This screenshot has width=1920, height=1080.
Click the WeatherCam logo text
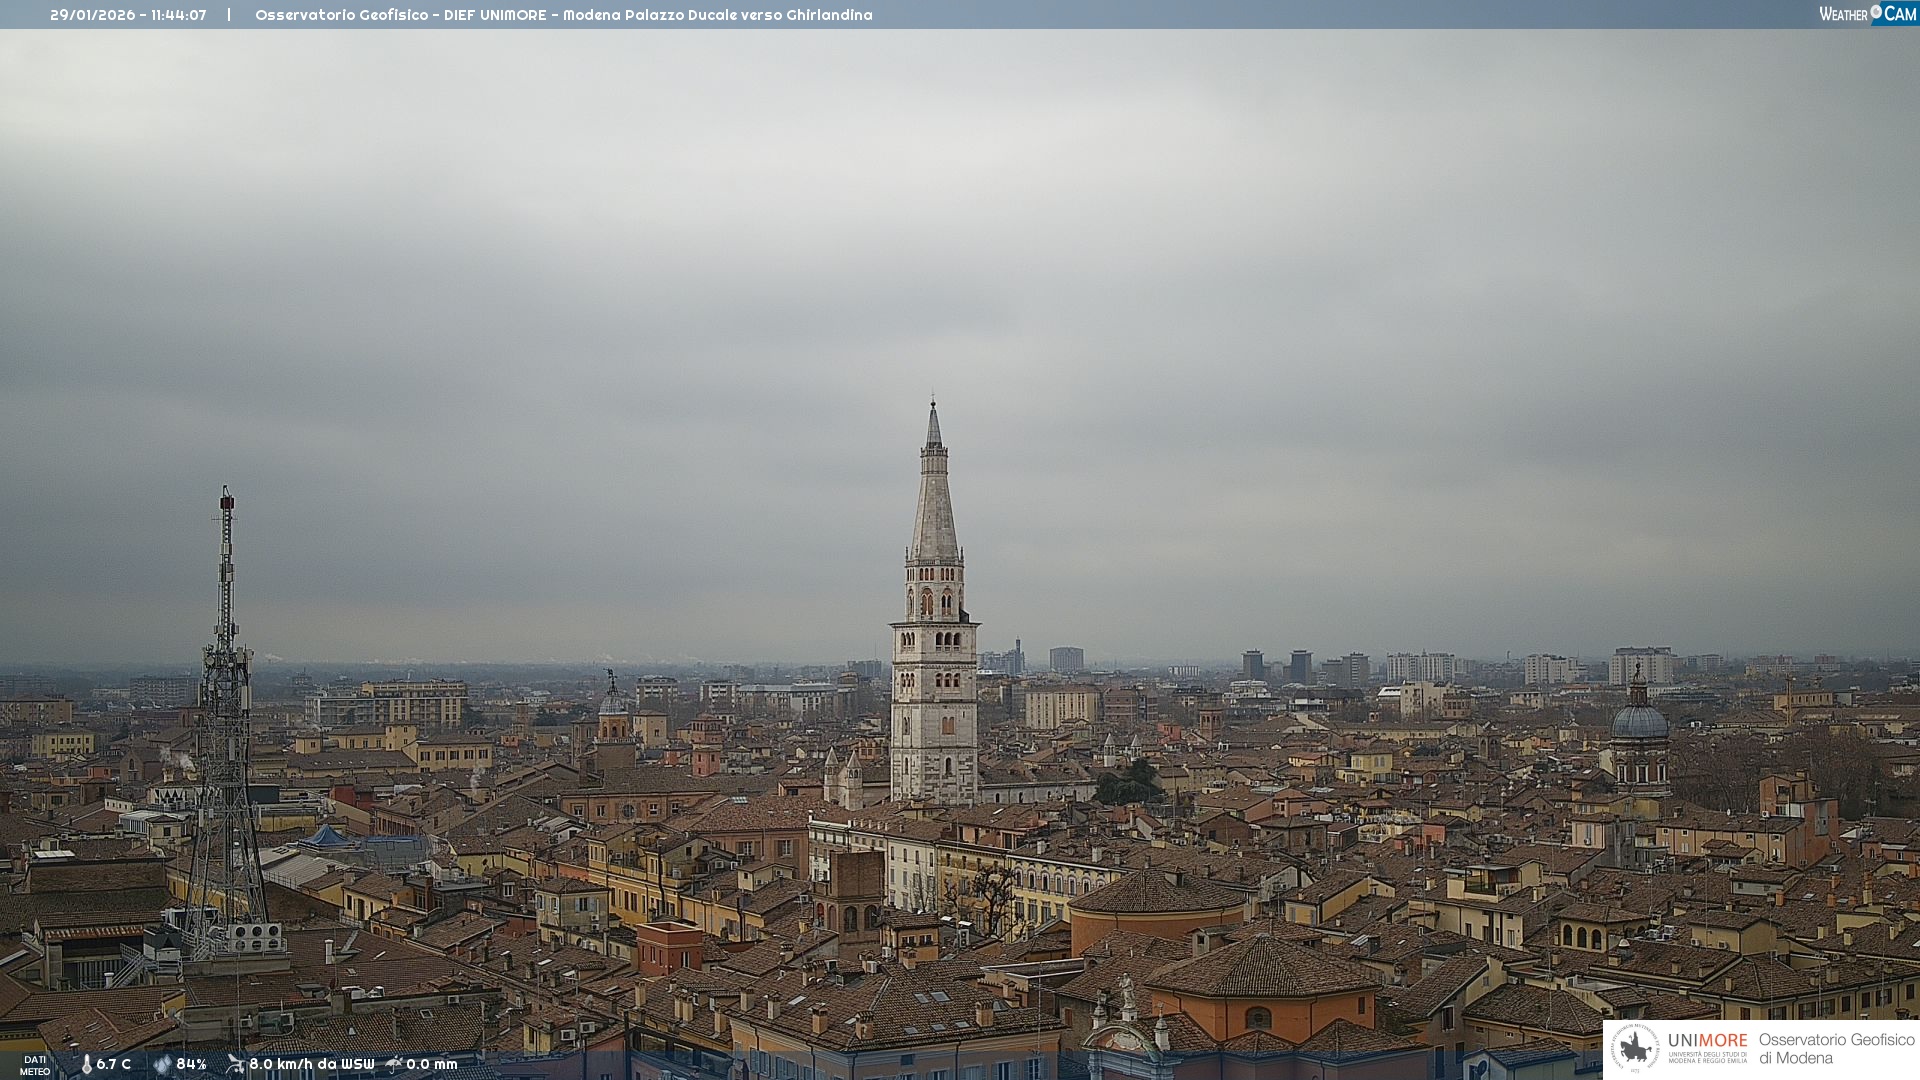1843,14
